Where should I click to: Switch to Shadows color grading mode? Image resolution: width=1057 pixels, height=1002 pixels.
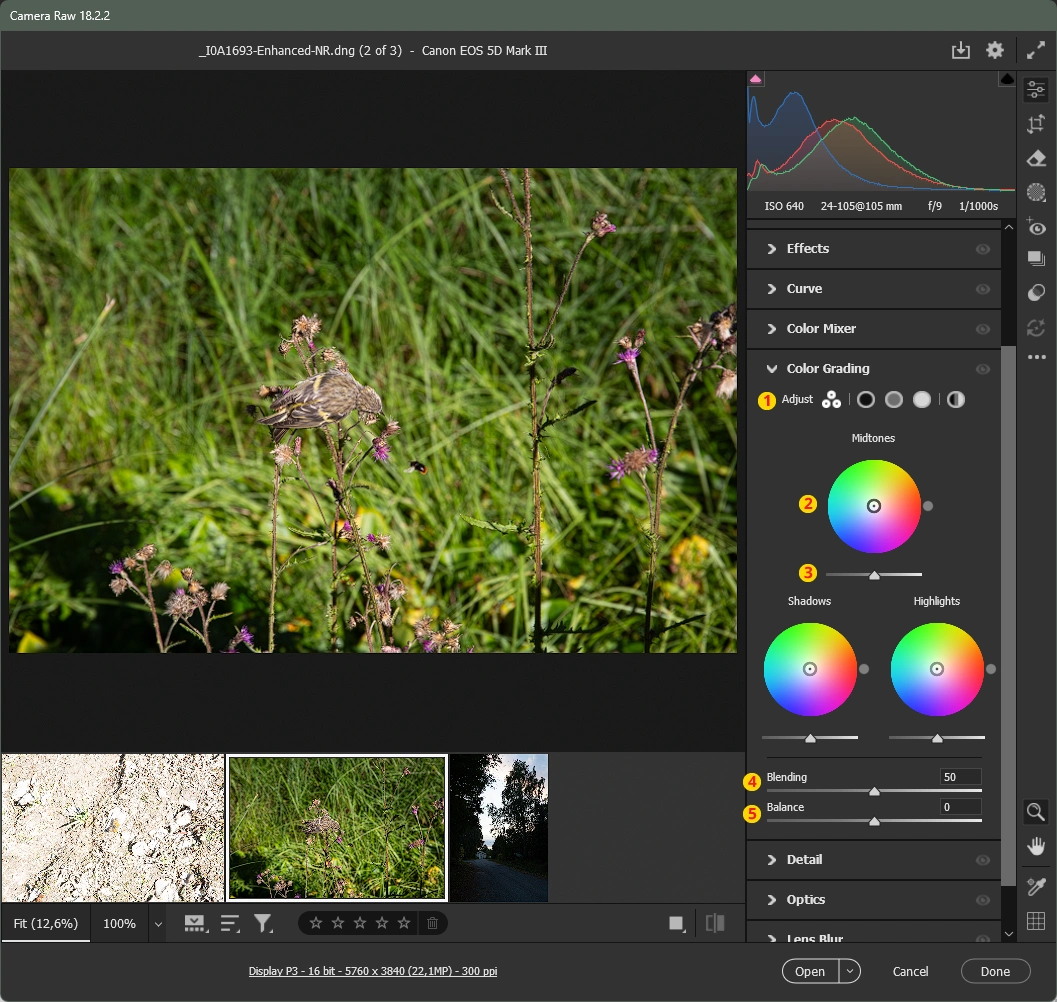click(866, 400)
